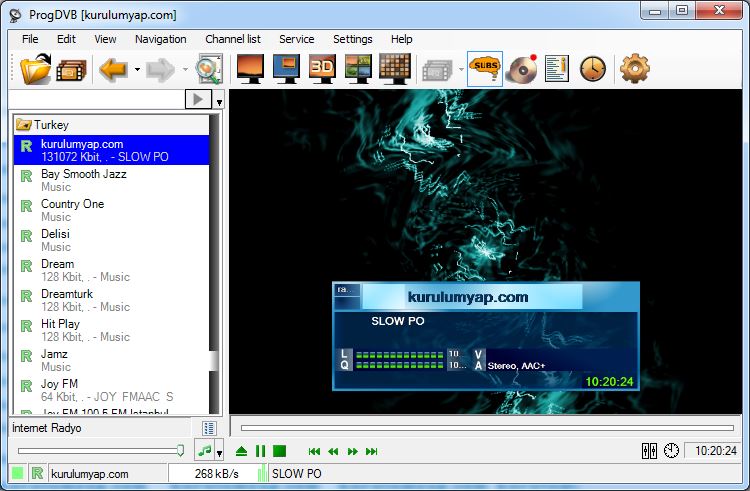Open the View menu

(x=105, y=39)
